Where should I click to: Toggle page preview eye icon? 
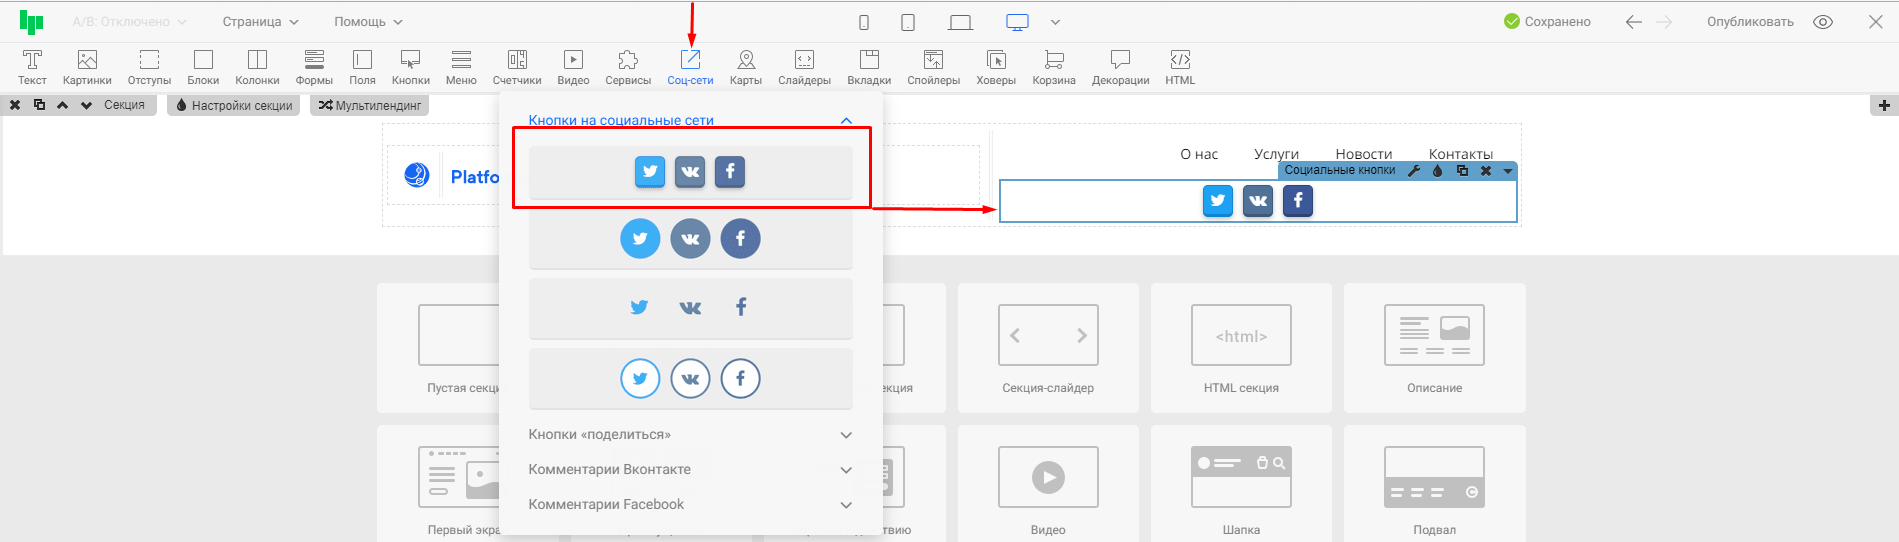click(x=1823, y=22)
